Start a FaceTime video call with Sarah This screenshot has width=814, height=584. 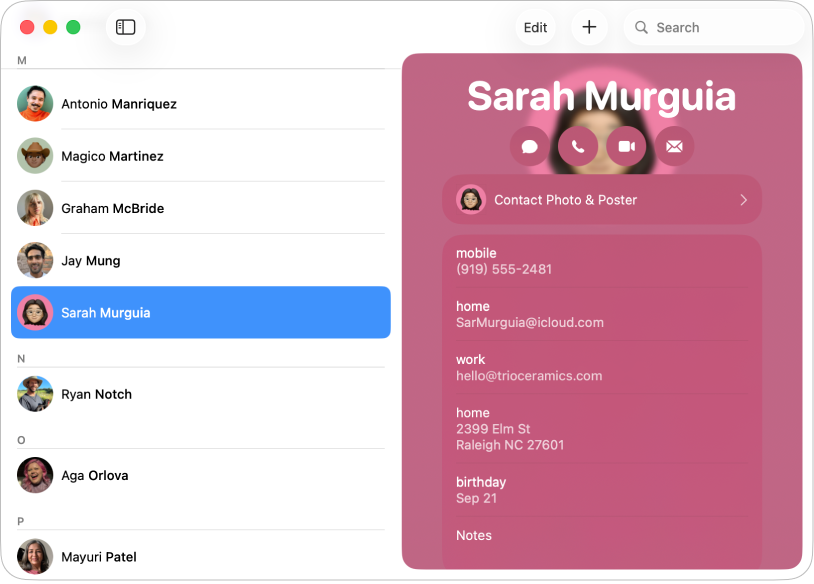coord(626,146)
